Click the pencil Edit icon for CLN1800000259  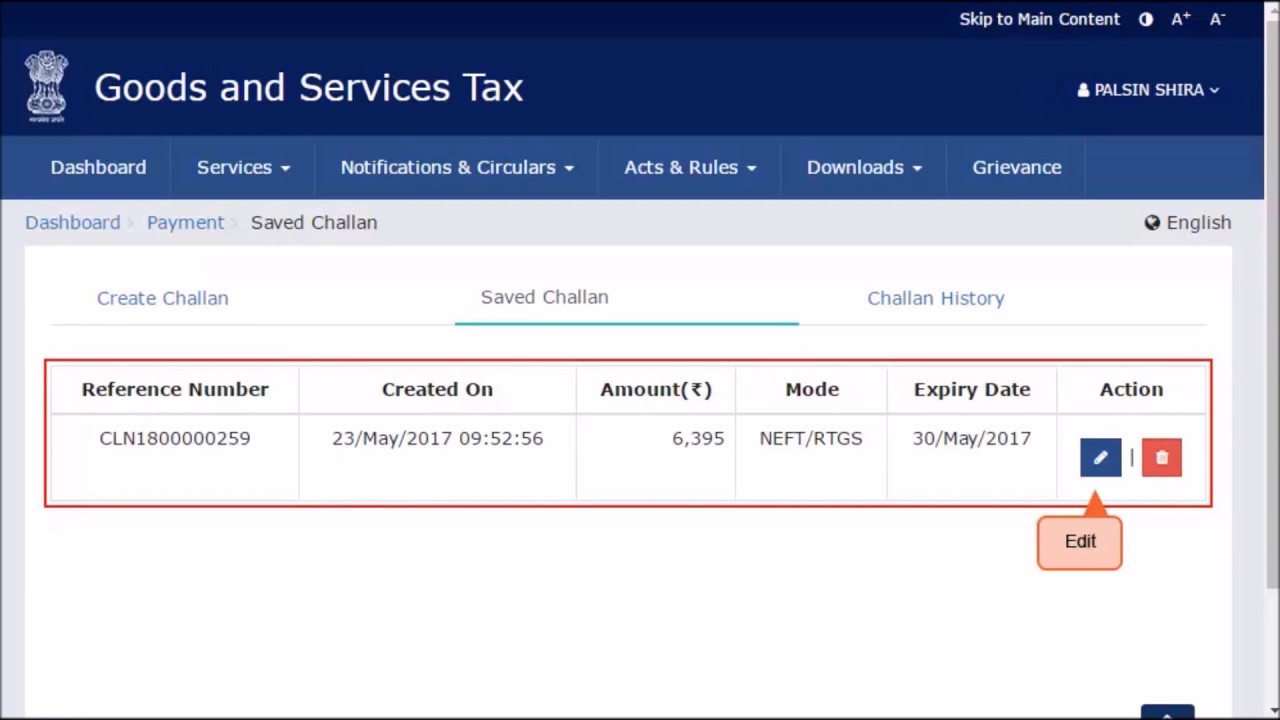click(1100, 458)
